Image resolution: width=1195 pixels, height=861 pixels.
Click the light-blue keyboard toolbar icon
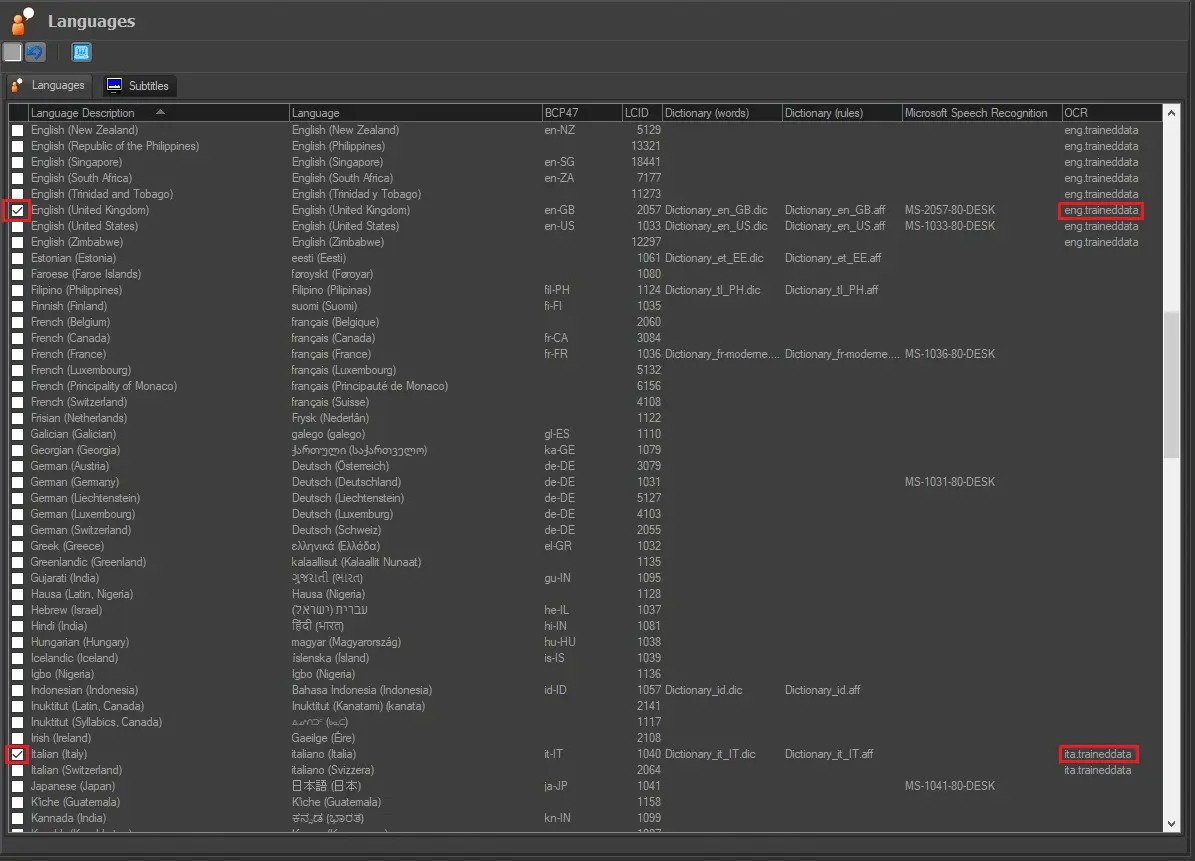(81, 52)
